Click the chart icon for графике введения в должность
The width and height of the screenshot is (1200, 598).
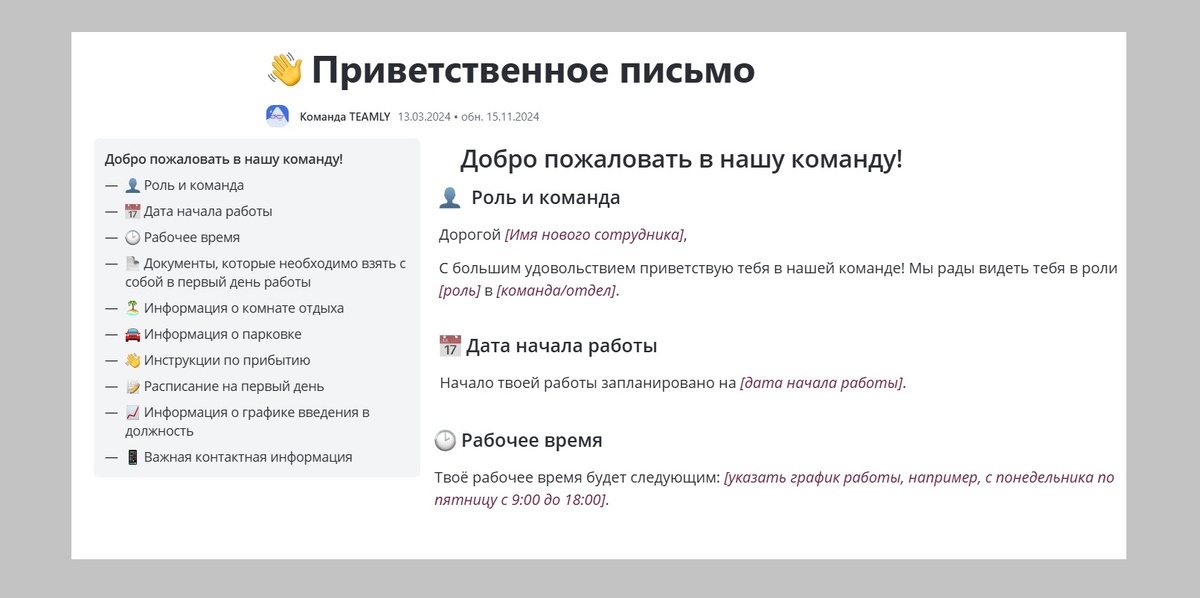pyautogui.click(x=131, y=412)
